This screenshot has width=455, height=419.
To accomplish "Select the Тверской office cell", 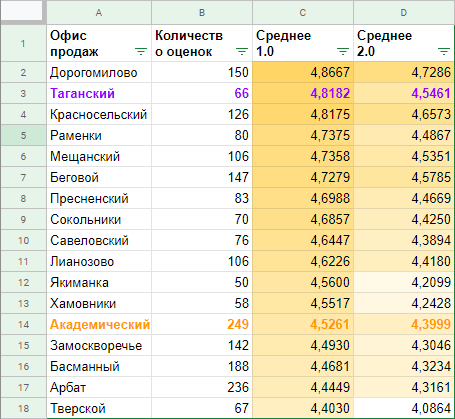I will (99, 408).
